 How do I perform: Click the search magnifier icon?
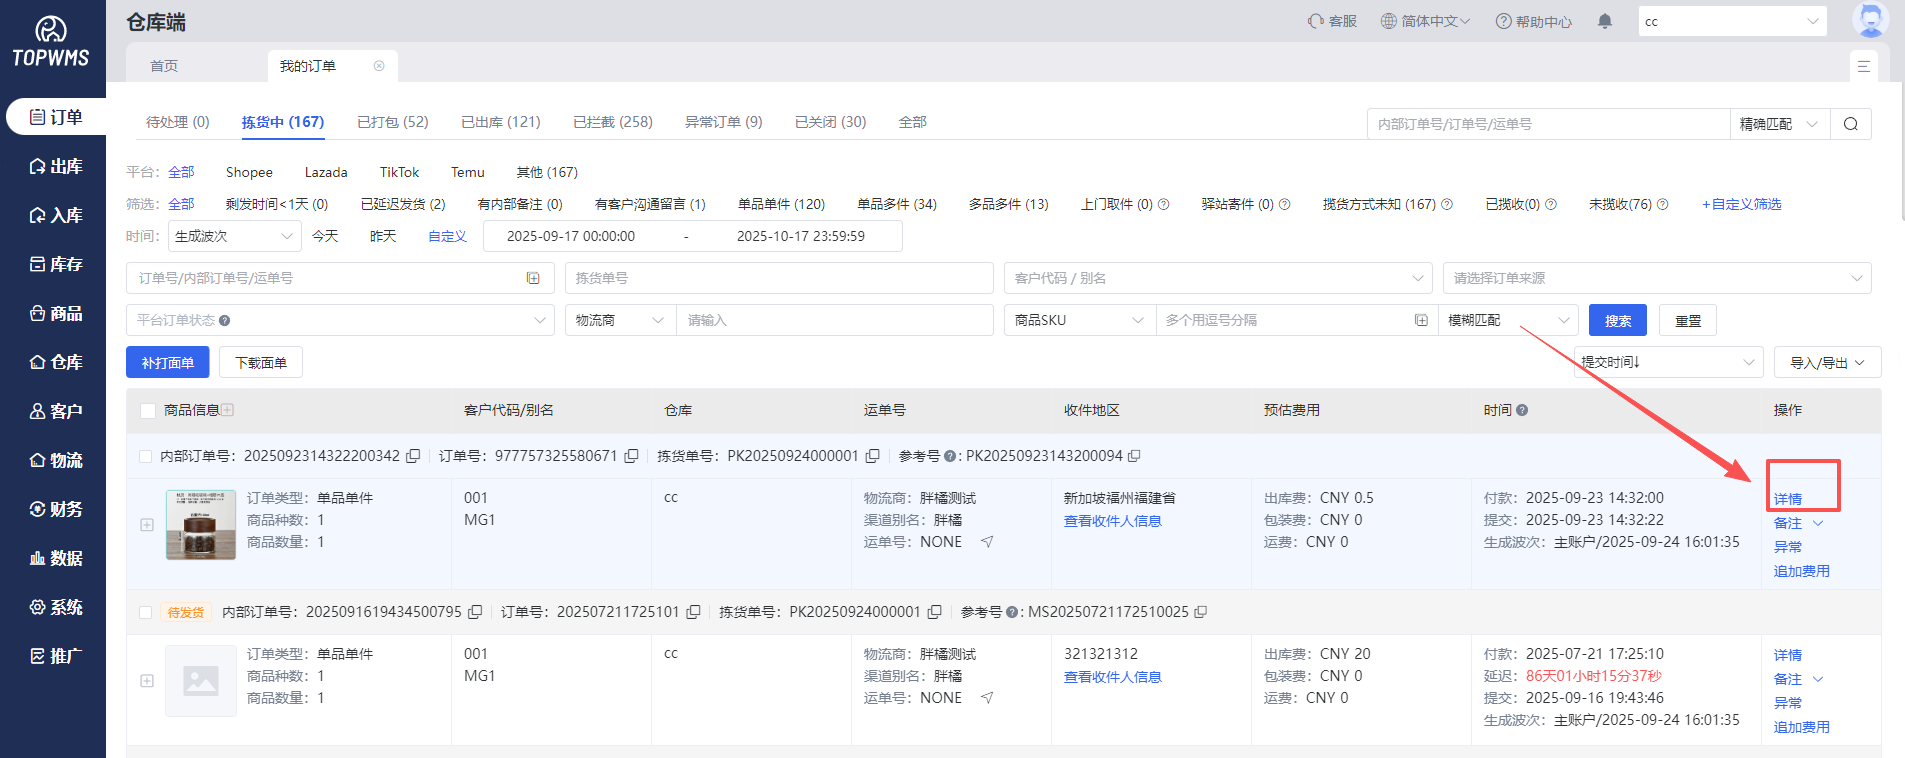[1850, 124]
